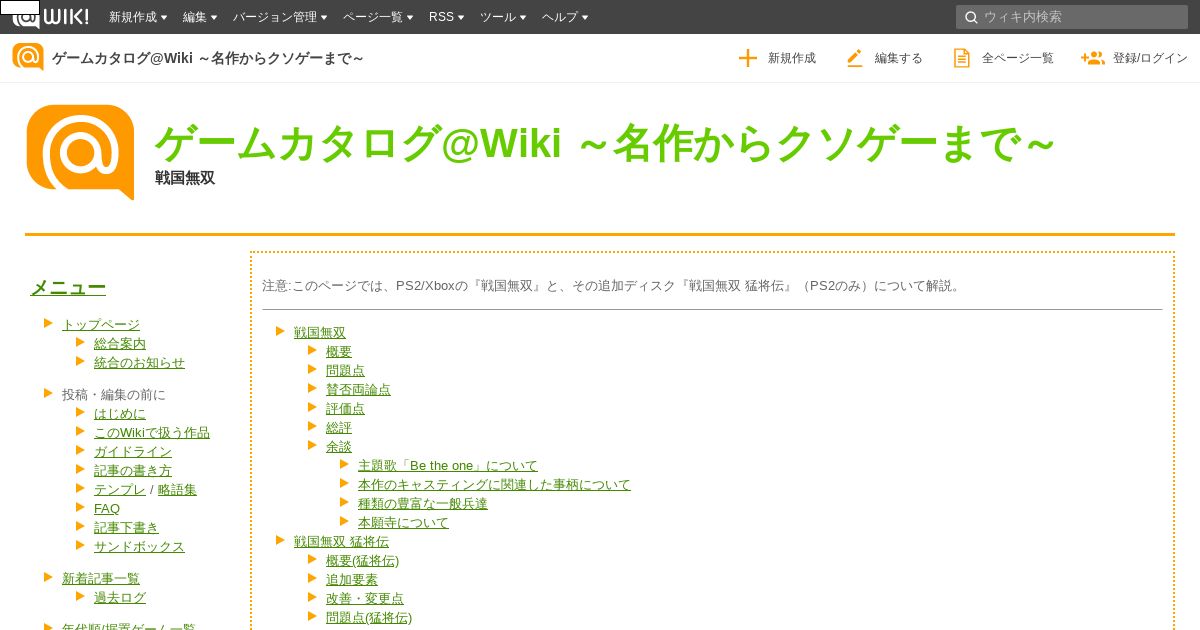Jump to 本作のキャスティングに関連した事柄について
This screenshot has width=1200, height=630.
[x=494, y=484]
